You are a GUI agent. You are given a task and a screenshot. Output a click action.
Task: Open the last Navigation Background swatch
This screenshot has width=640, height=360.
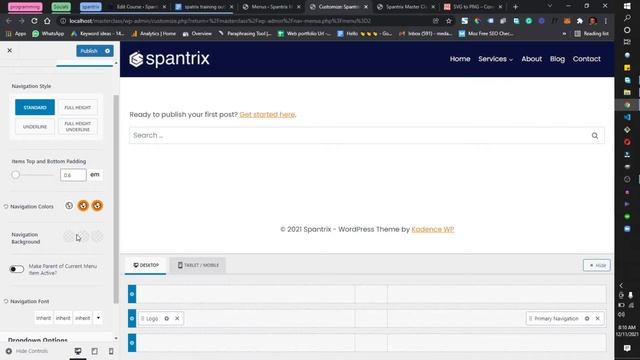[x=97, y=236]
